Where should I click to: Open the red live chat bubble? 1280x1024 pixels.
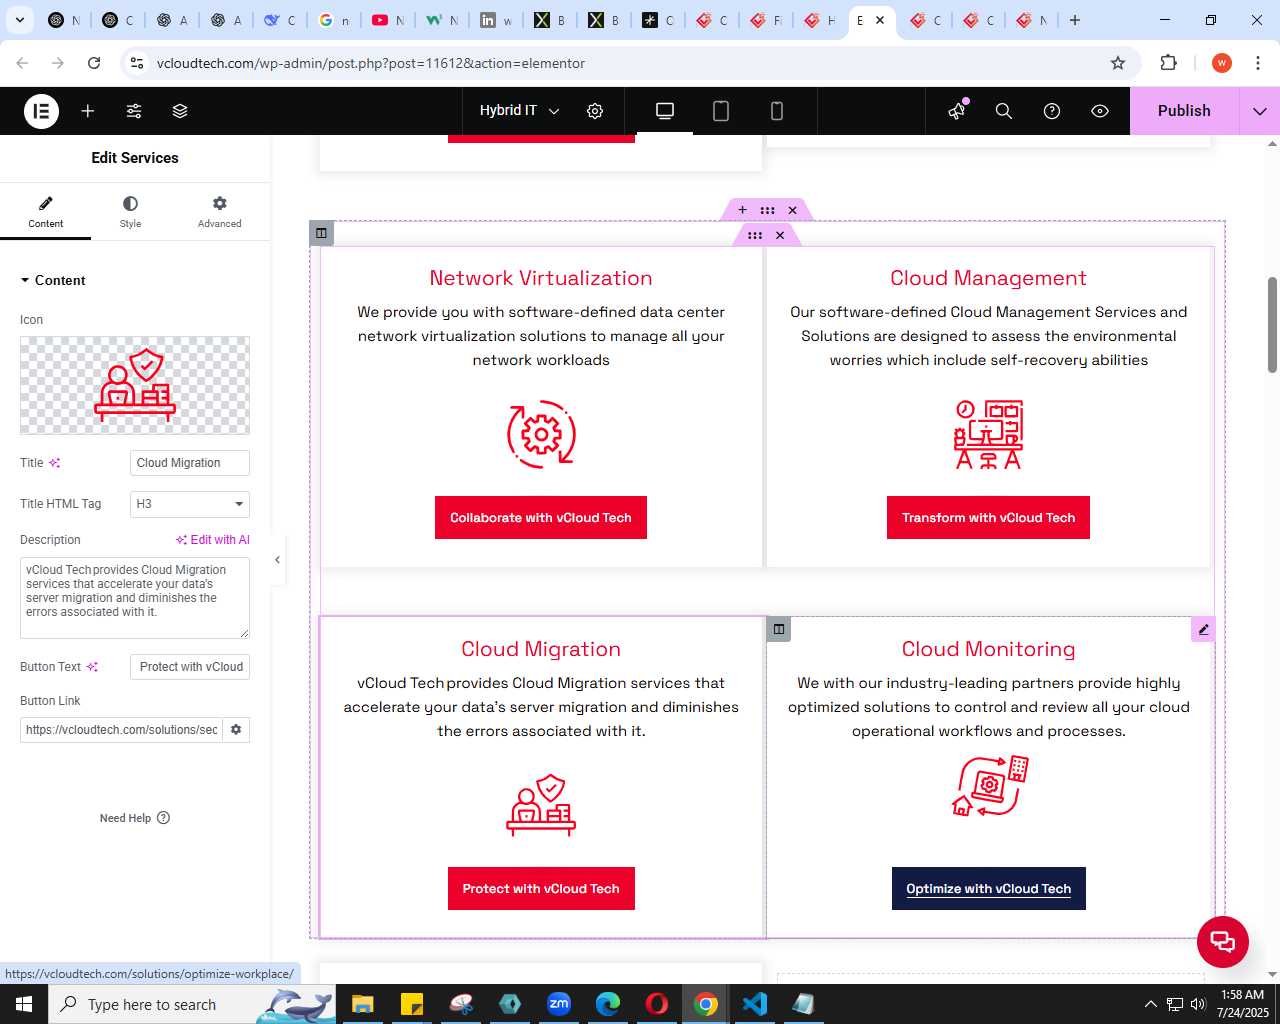coord(1223,942)
